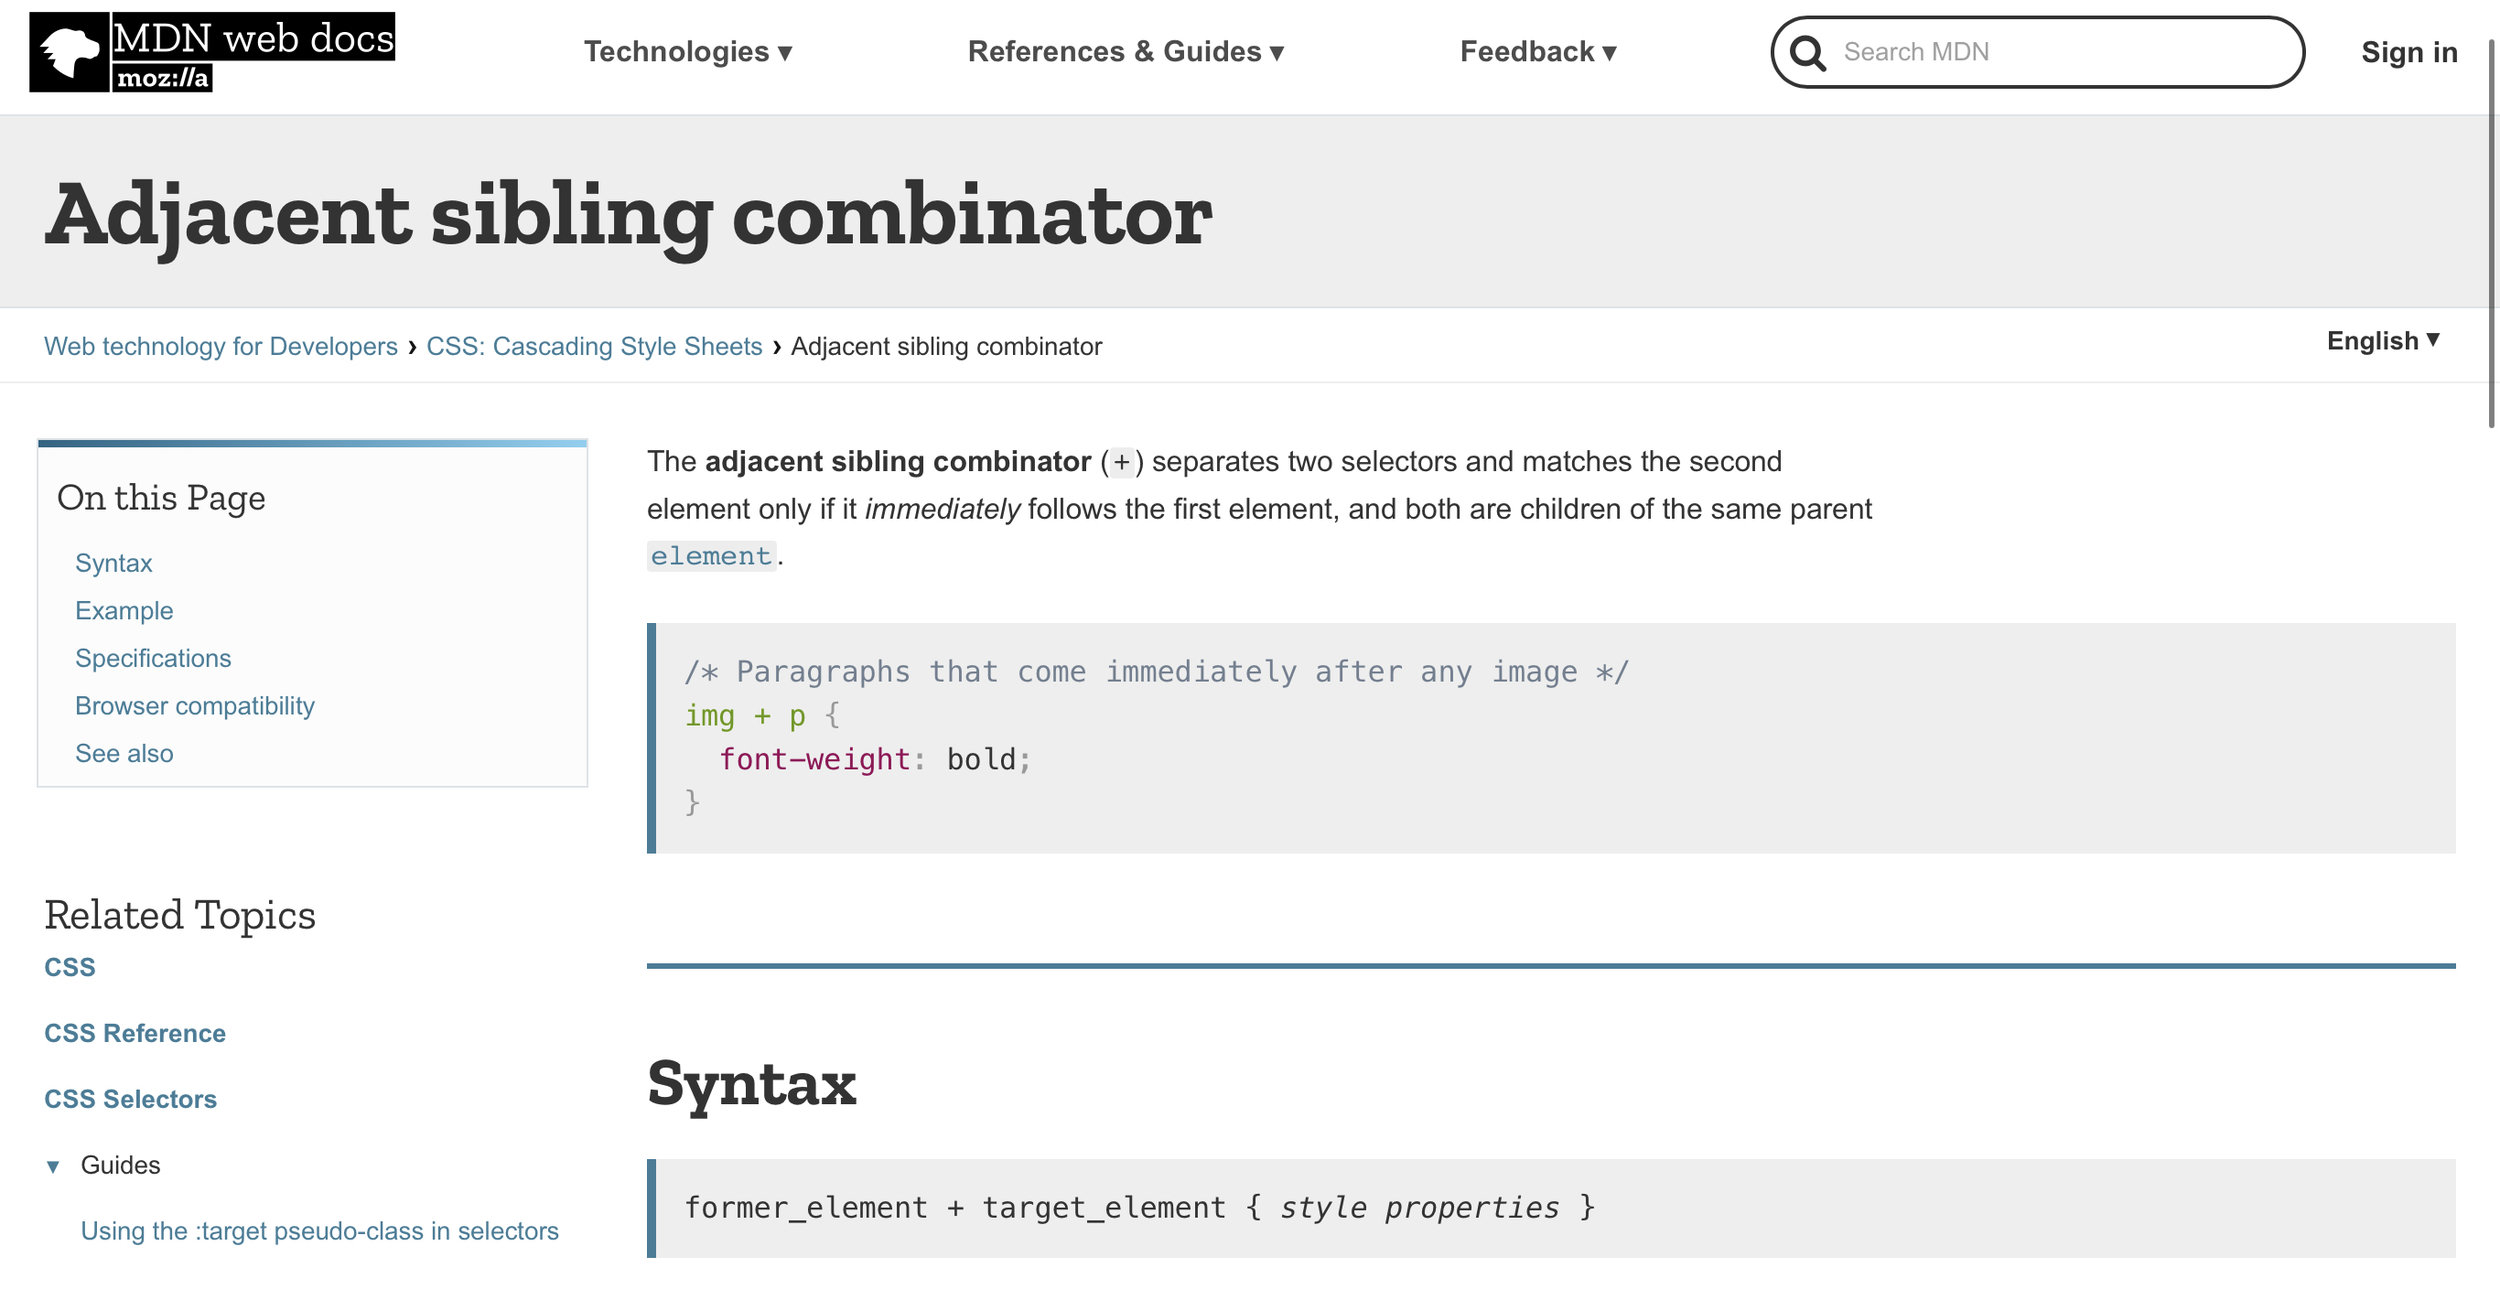
Task: Click the MDN dinosaur logo icon
Action: click(69, 52)
